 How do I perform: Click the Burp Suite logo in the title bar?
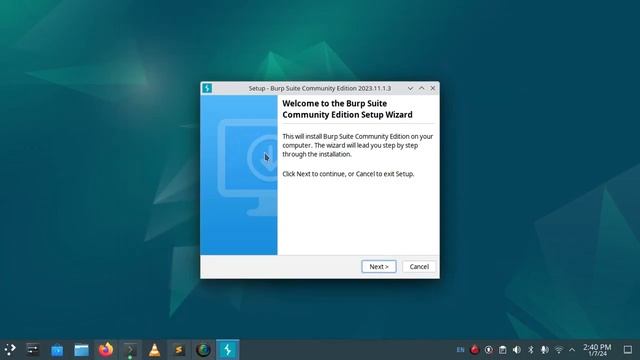(207, 88)
